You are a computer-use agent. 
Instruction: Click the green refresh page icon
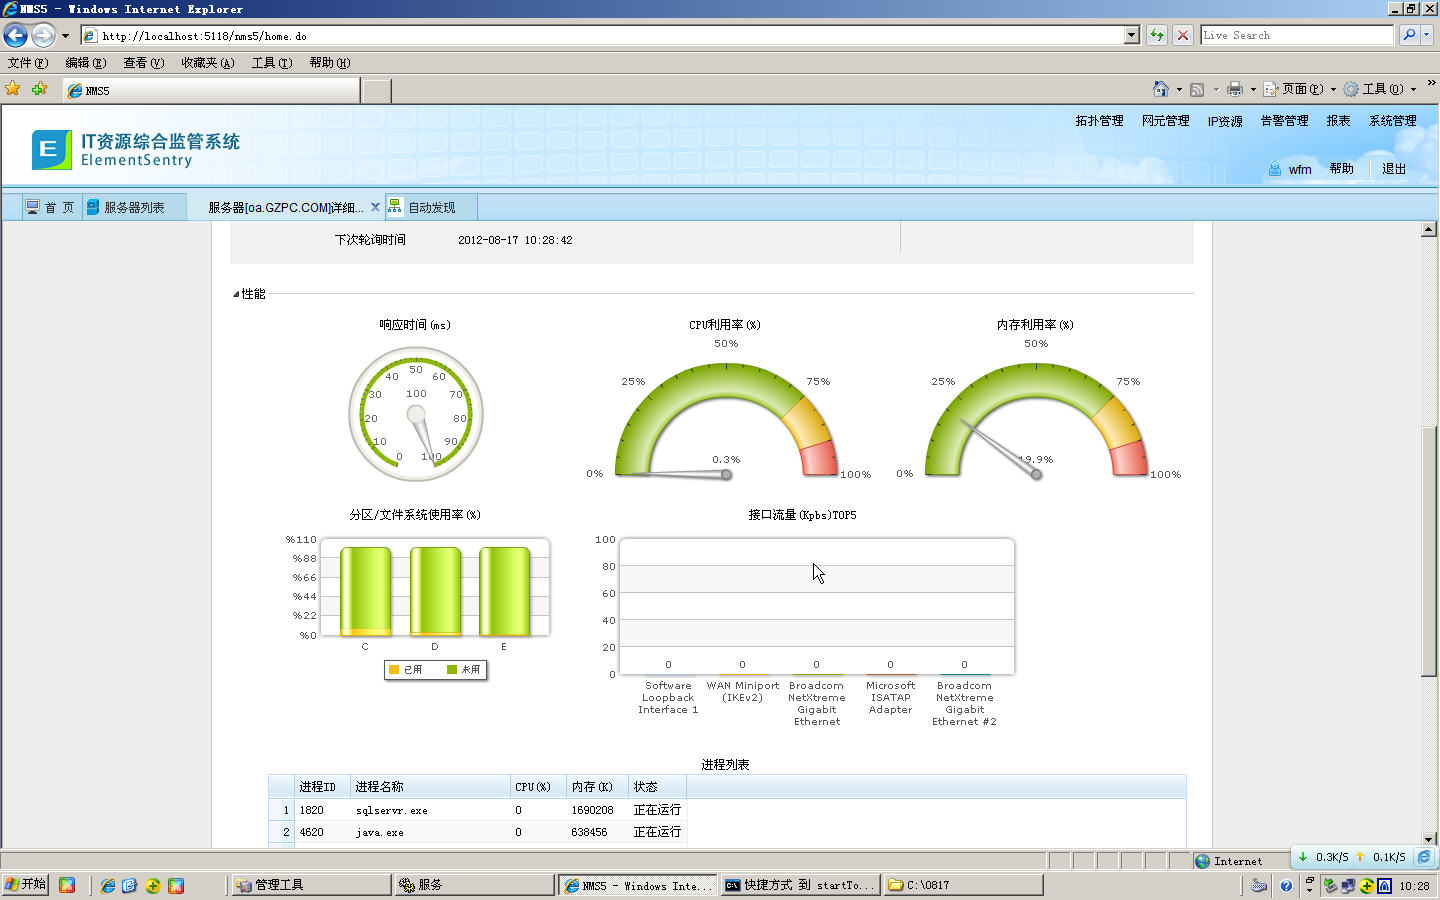click(1157, 35)
